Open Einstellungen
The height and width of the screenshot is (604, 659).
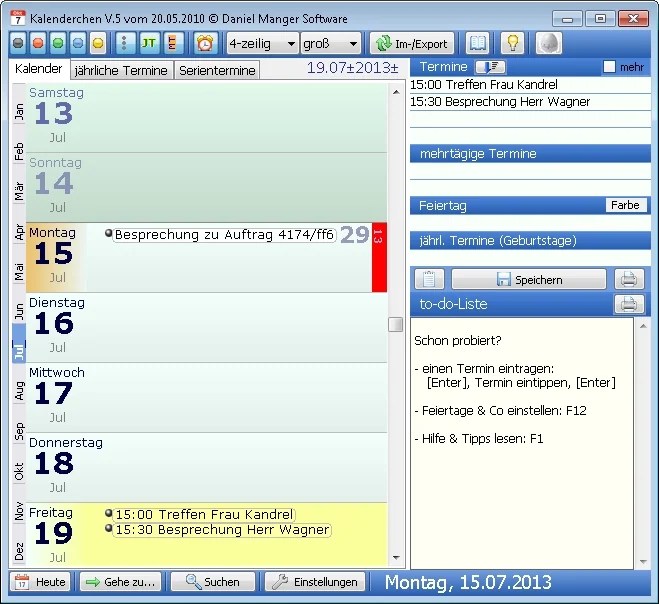point(315,582)
